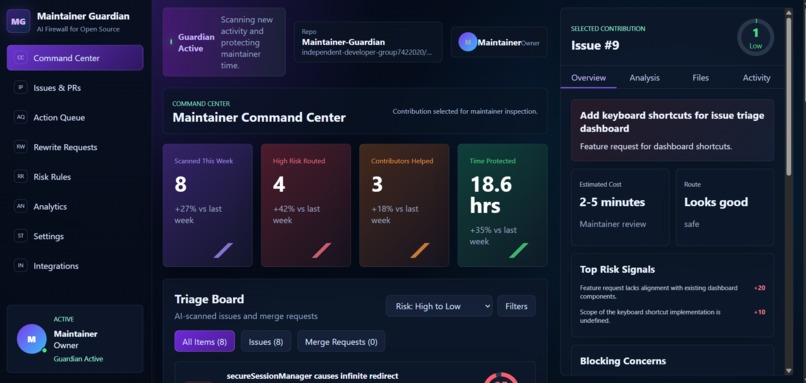Click the IN icon beside Integrations

tap(21, 266)
